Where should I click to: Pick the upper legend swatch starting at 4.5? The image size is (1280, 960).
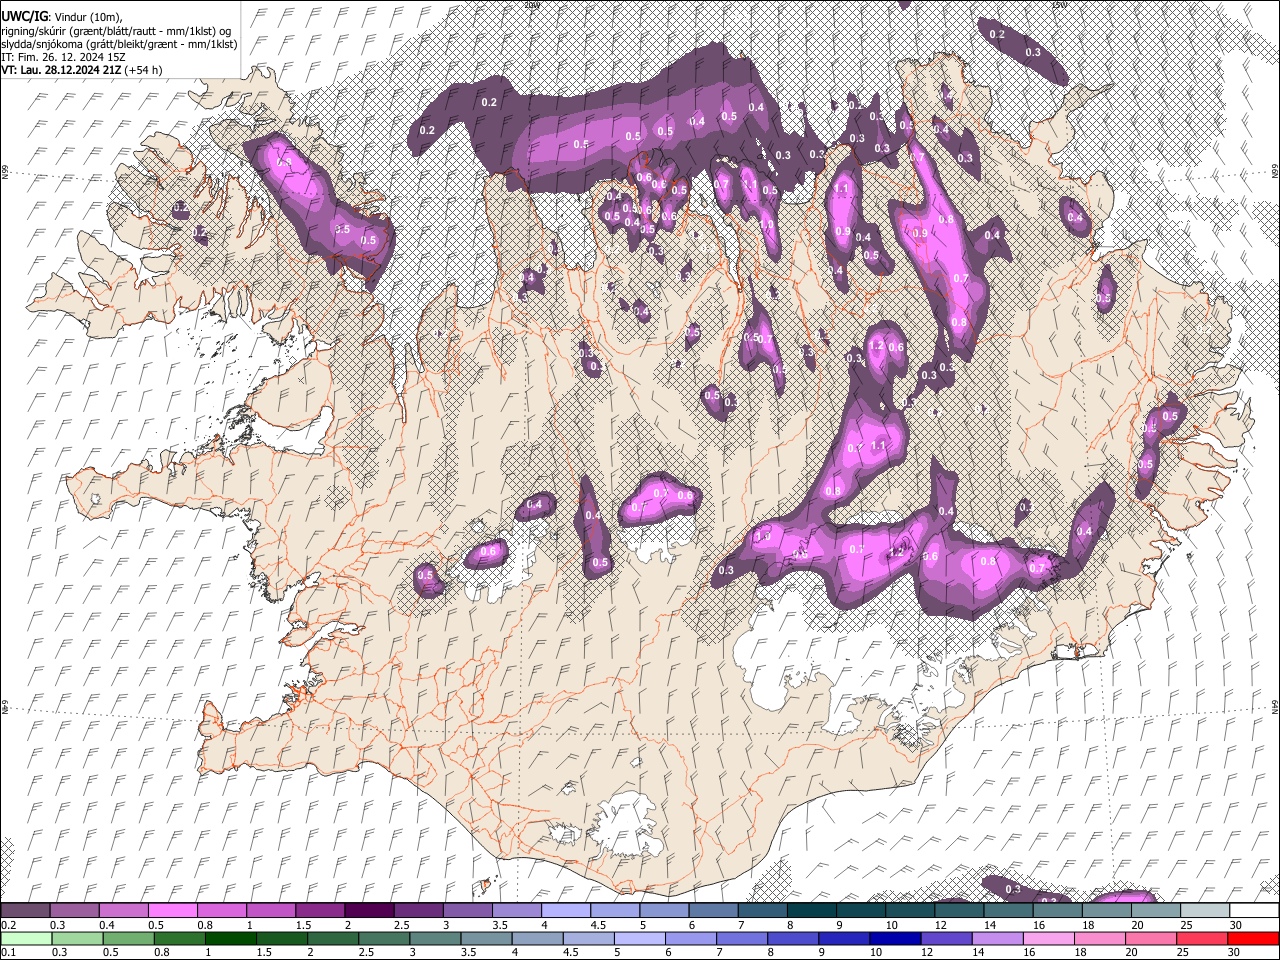[614, 910]
